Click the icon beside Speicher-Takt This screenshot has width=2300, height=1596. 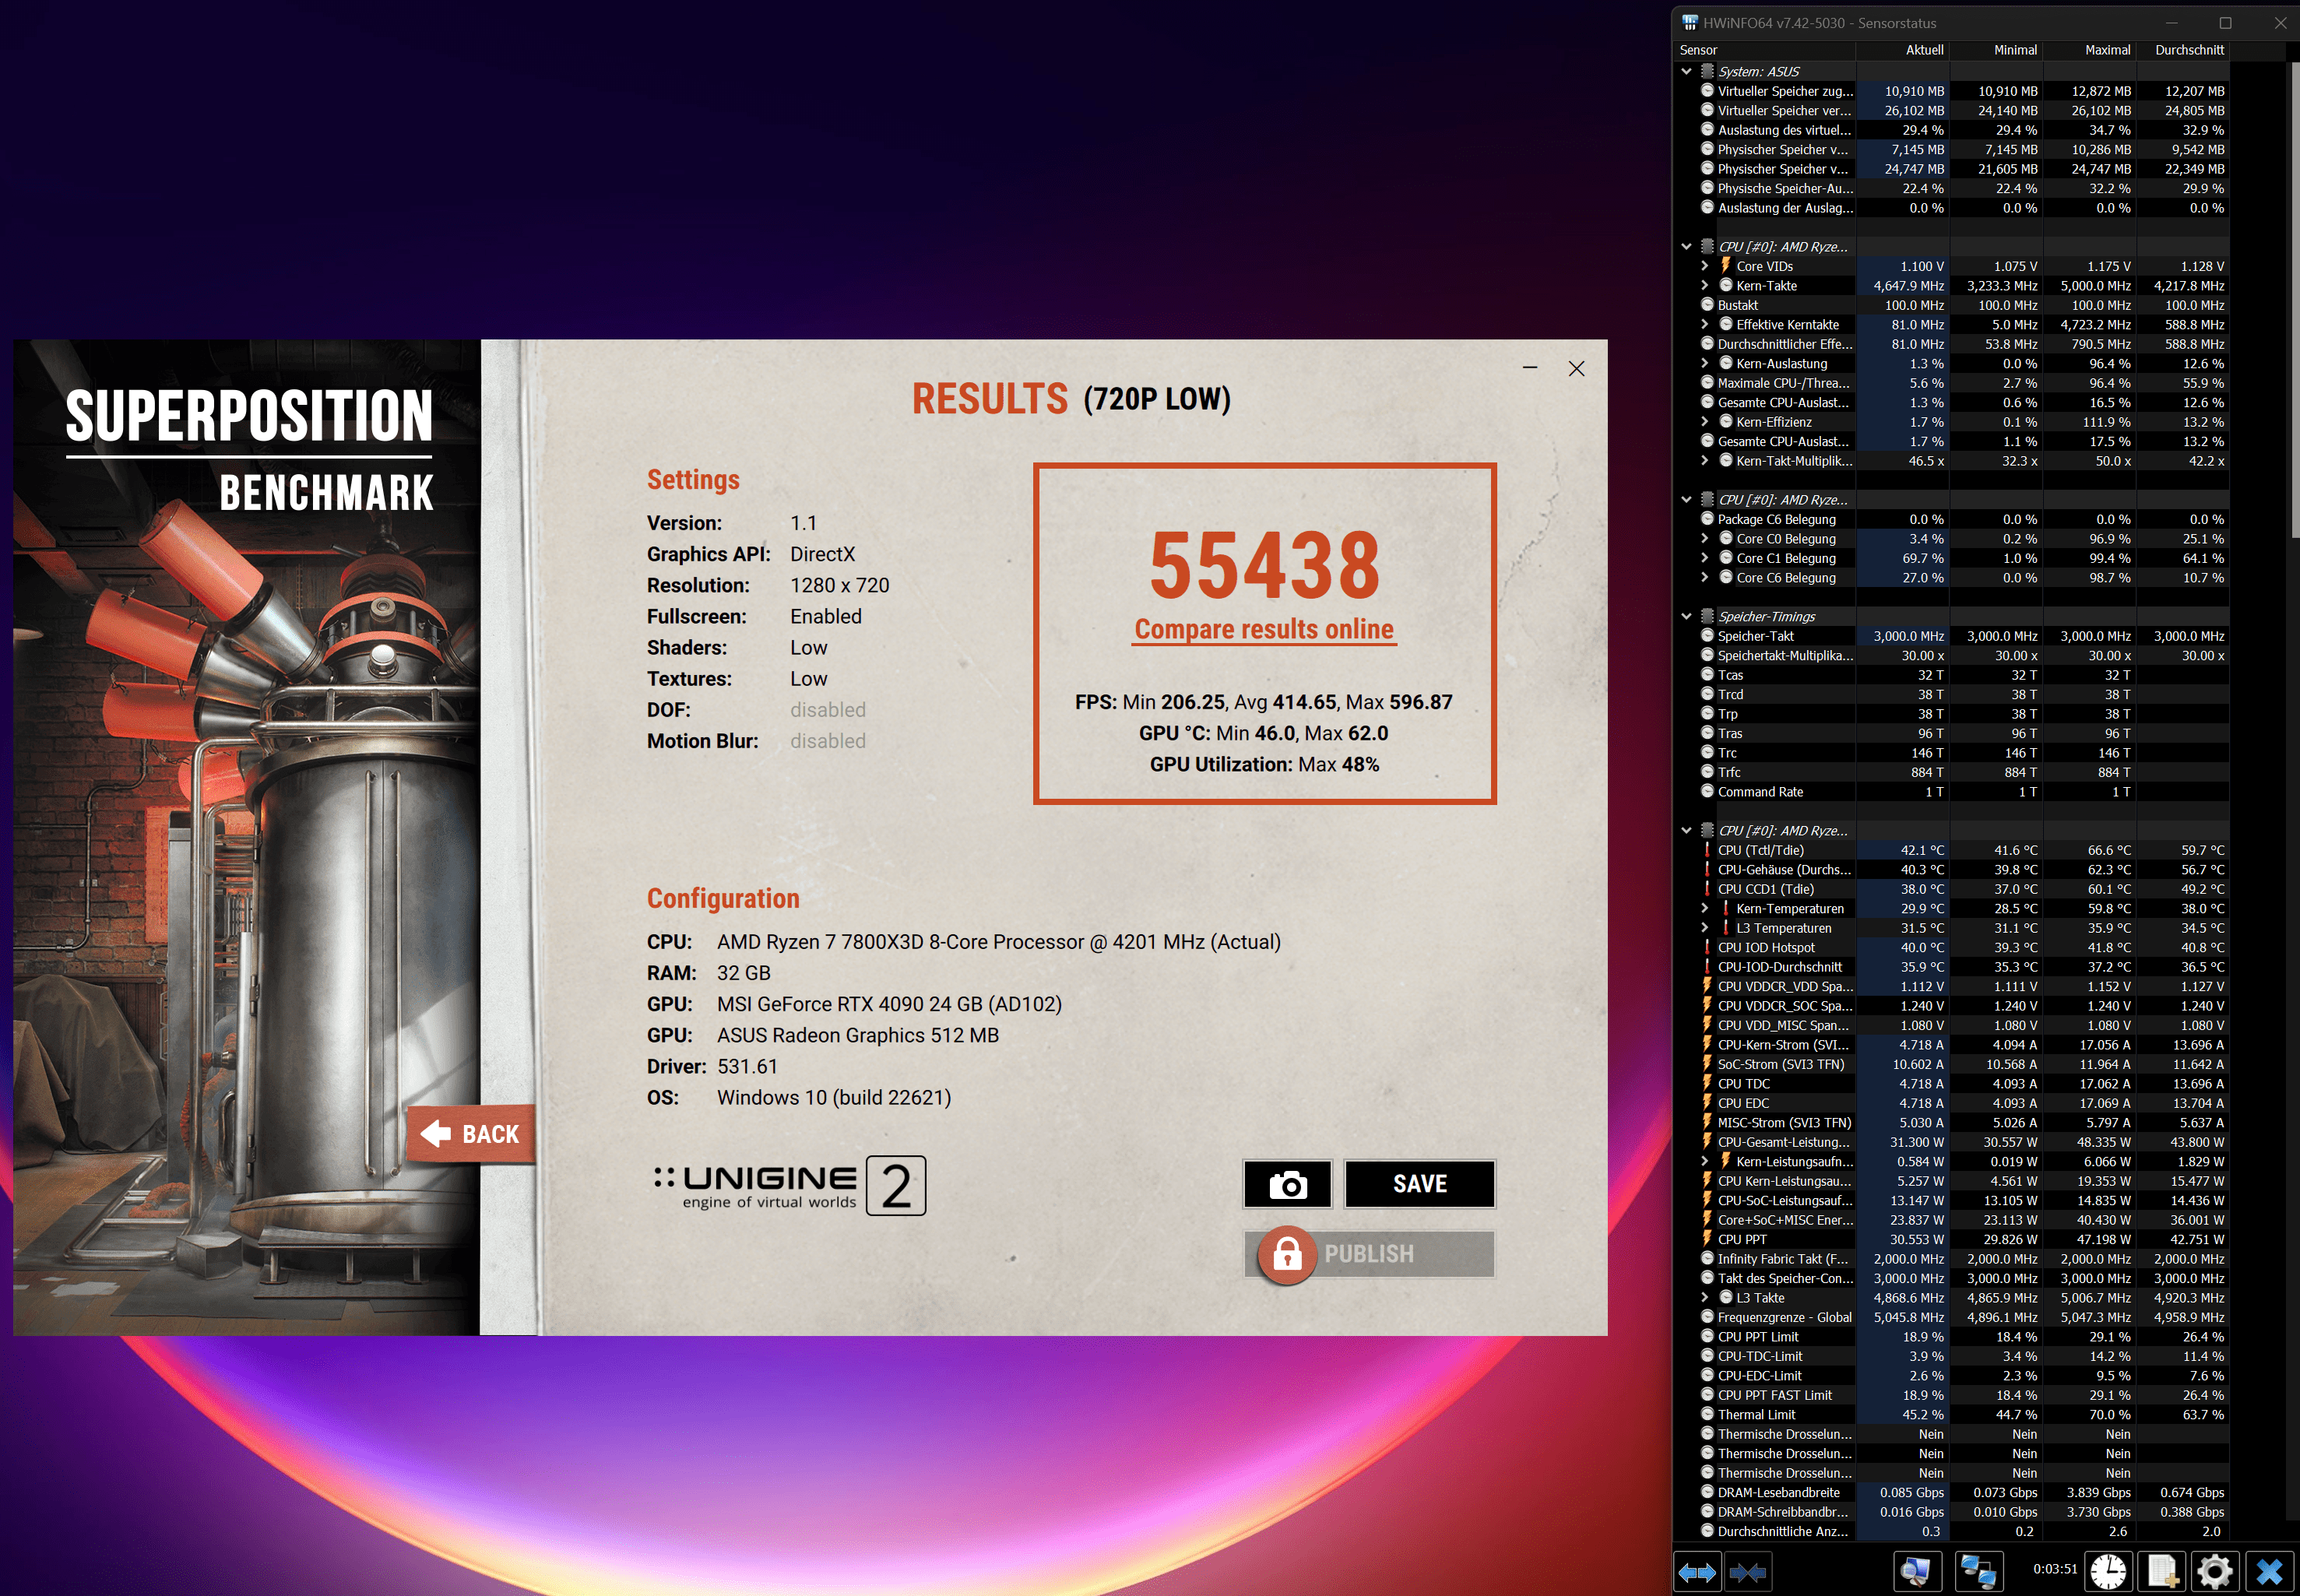coord(1708,636)
